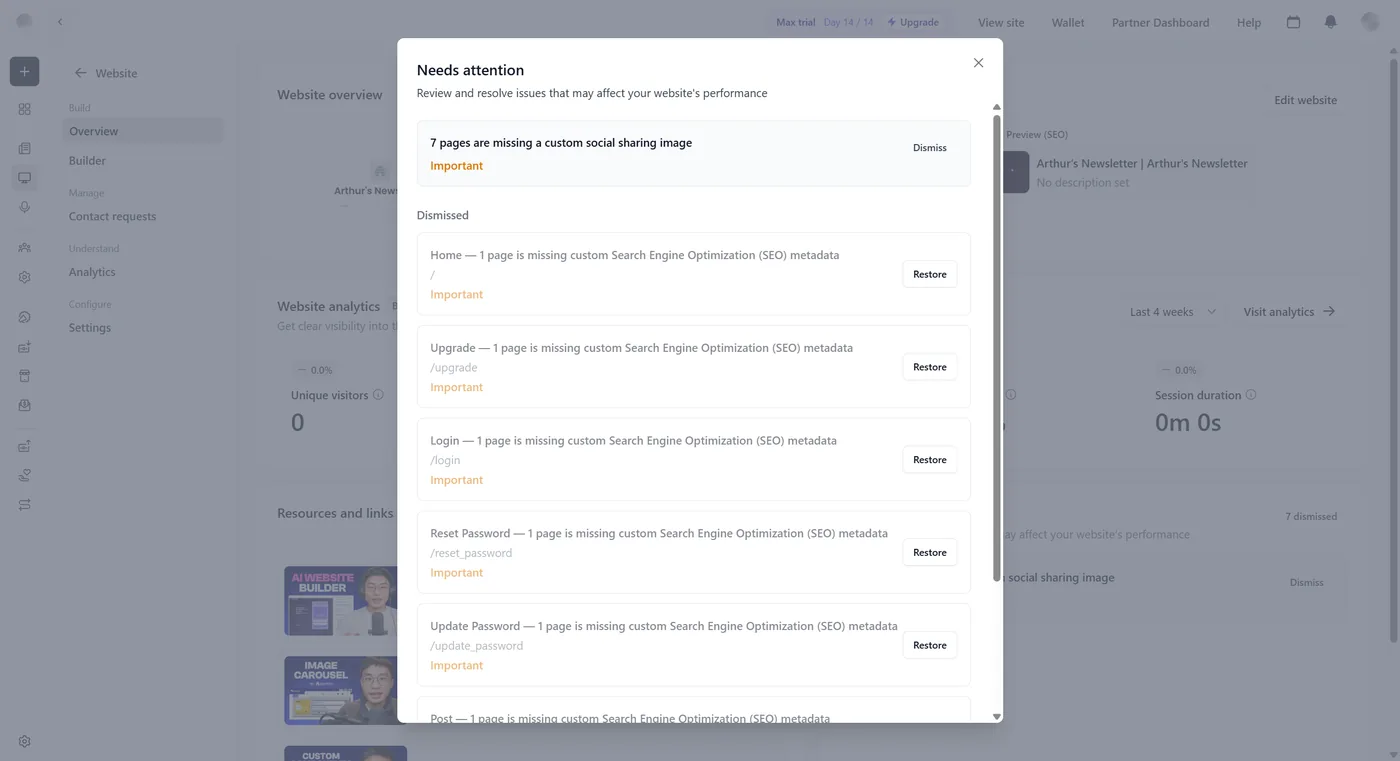Viewport: 1400px width, 761px height.
Task: Click '/upgrade' path text
Action: click(x=454, y=368)
